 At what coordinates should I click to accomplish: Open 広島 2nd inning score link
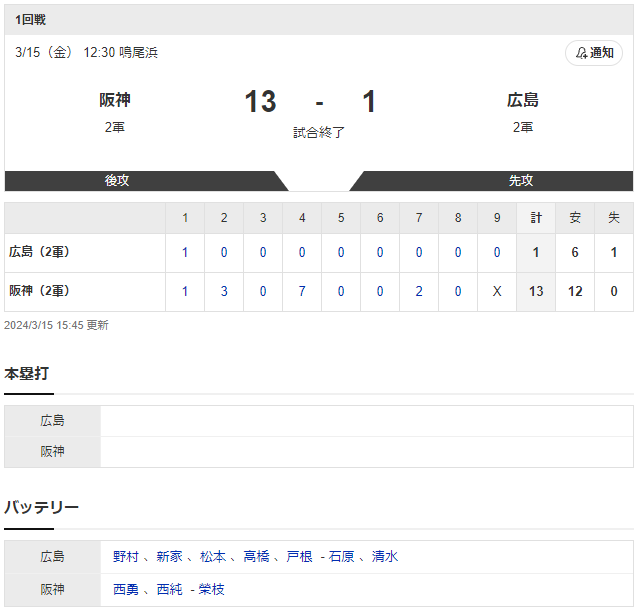(x=225, y=254)
